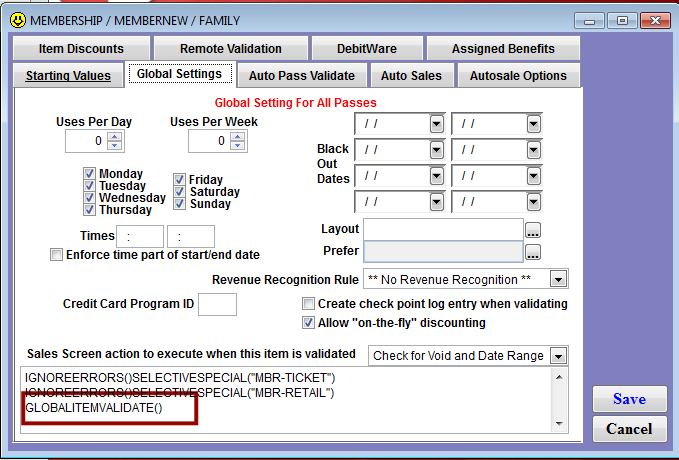Select the Global Settings tab
This screenshot has width=679, height=460.
179,74
